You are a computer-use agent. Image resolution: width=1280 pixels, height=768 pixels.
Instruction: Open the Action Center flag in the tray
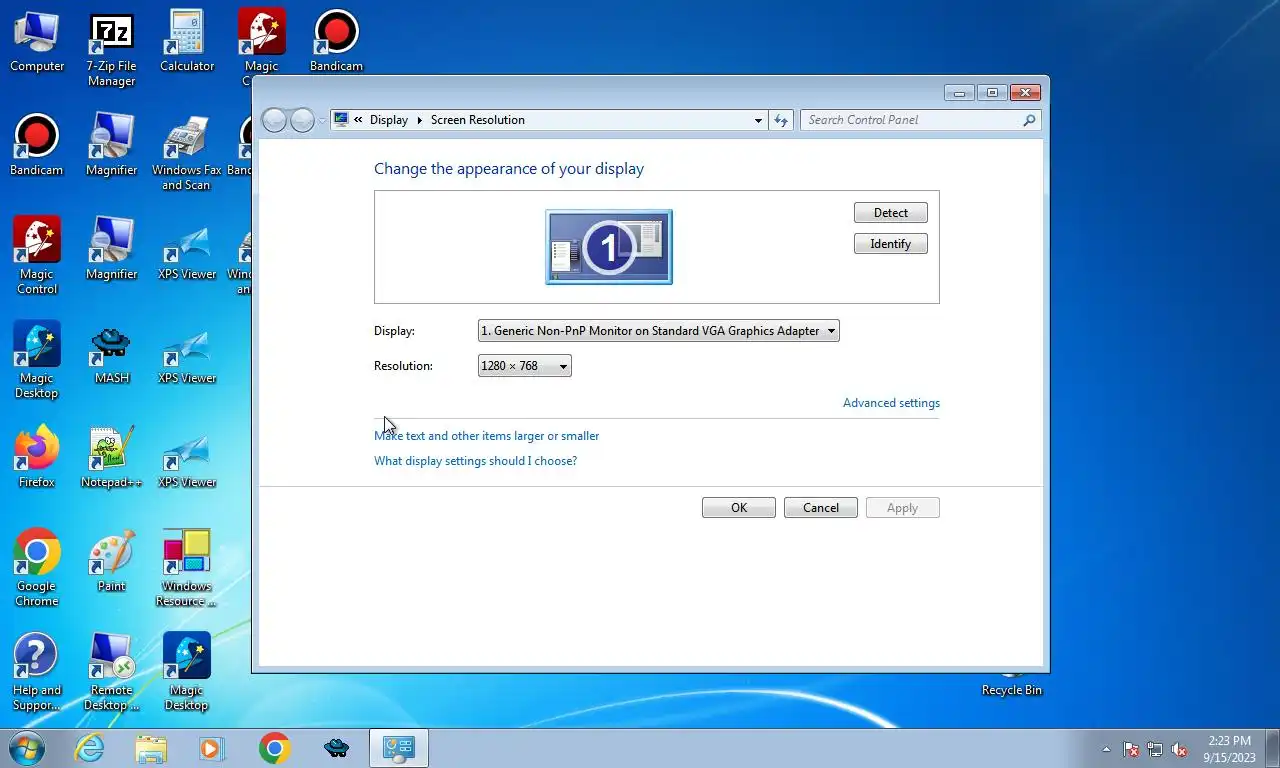[x=1131, y=749]
